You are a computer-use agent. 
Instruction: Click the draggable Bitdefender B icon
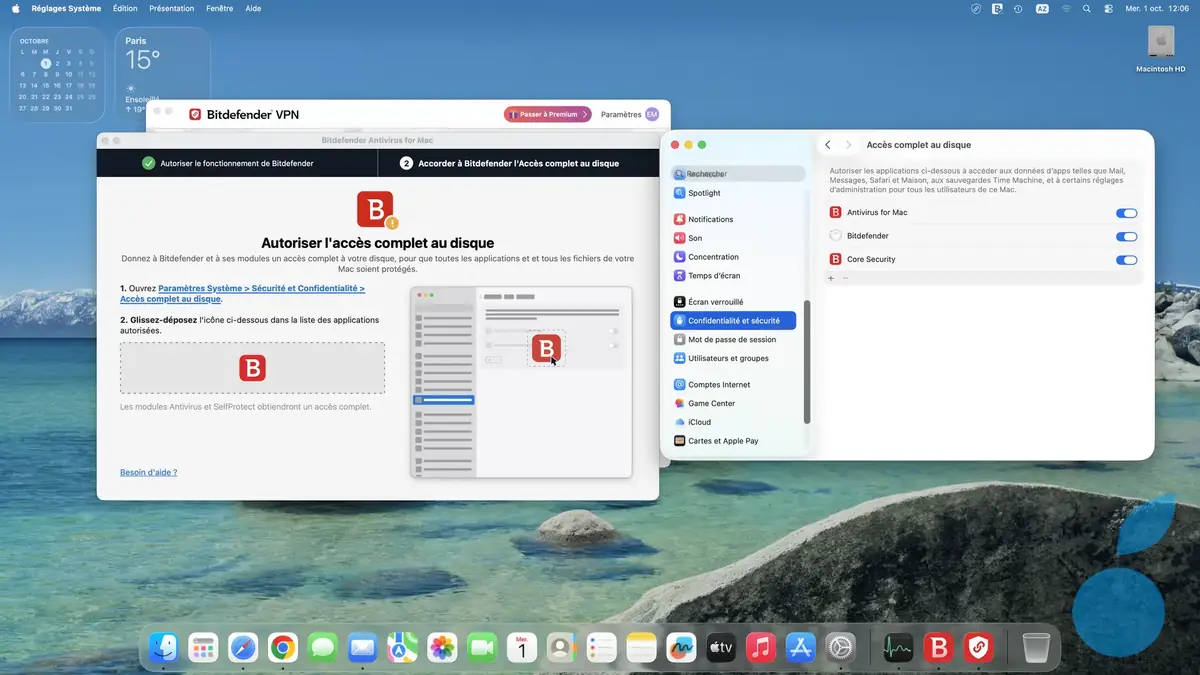(252, 368)
